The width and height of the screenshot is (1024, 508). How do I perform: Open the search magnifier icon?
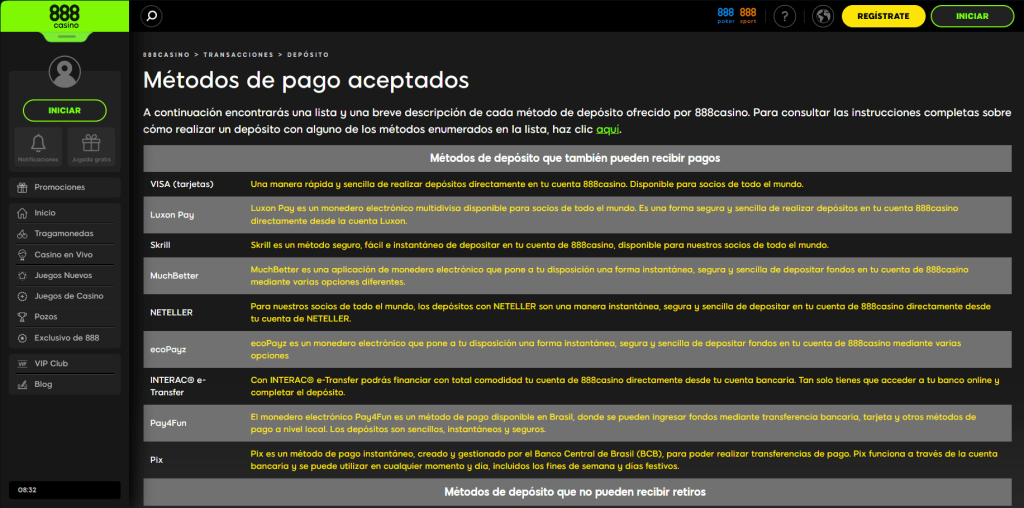pyautogui.click(x=152, y=16)
